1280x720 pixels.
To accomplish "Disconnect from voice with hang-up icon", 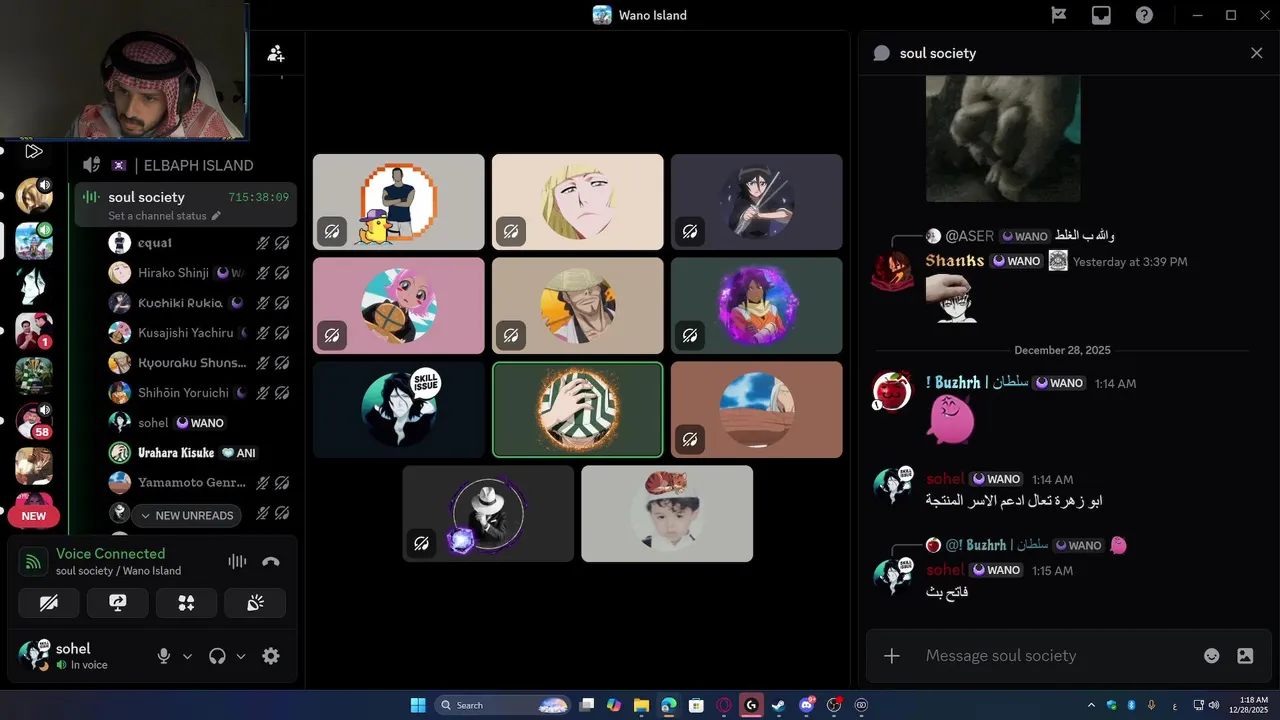I will 270,562.
